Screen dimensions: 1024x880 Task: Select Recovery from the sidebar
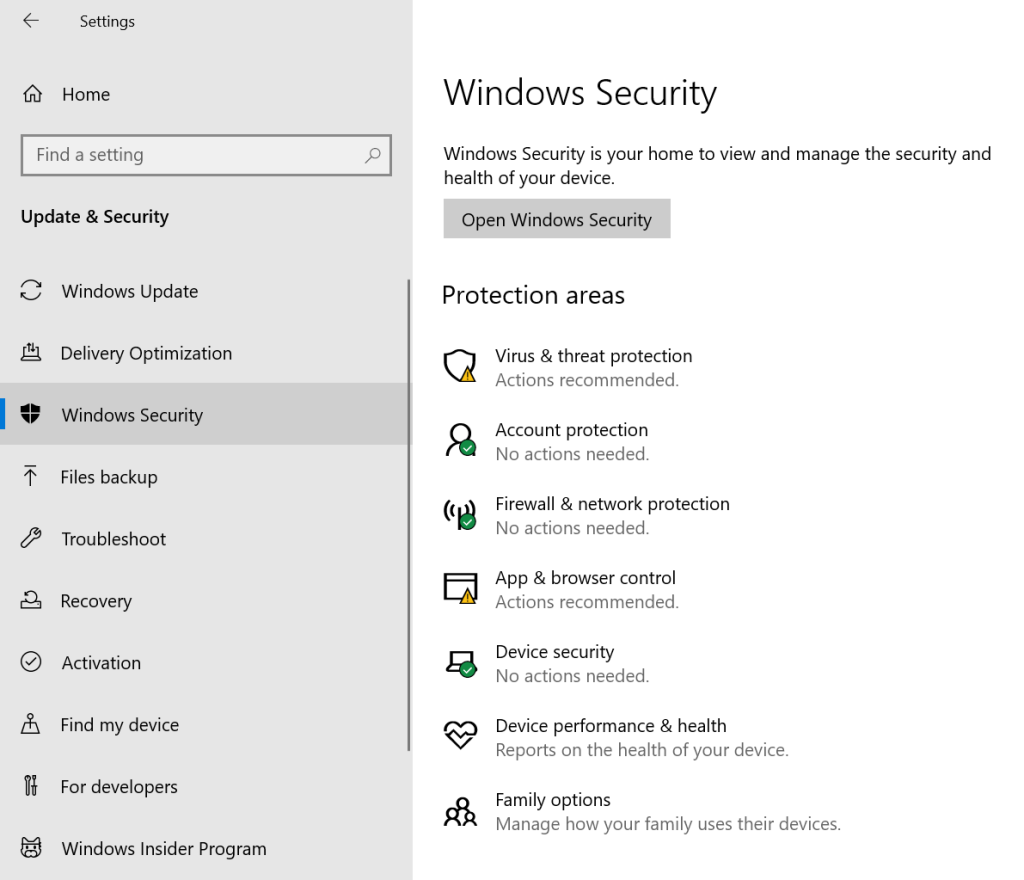95,601
